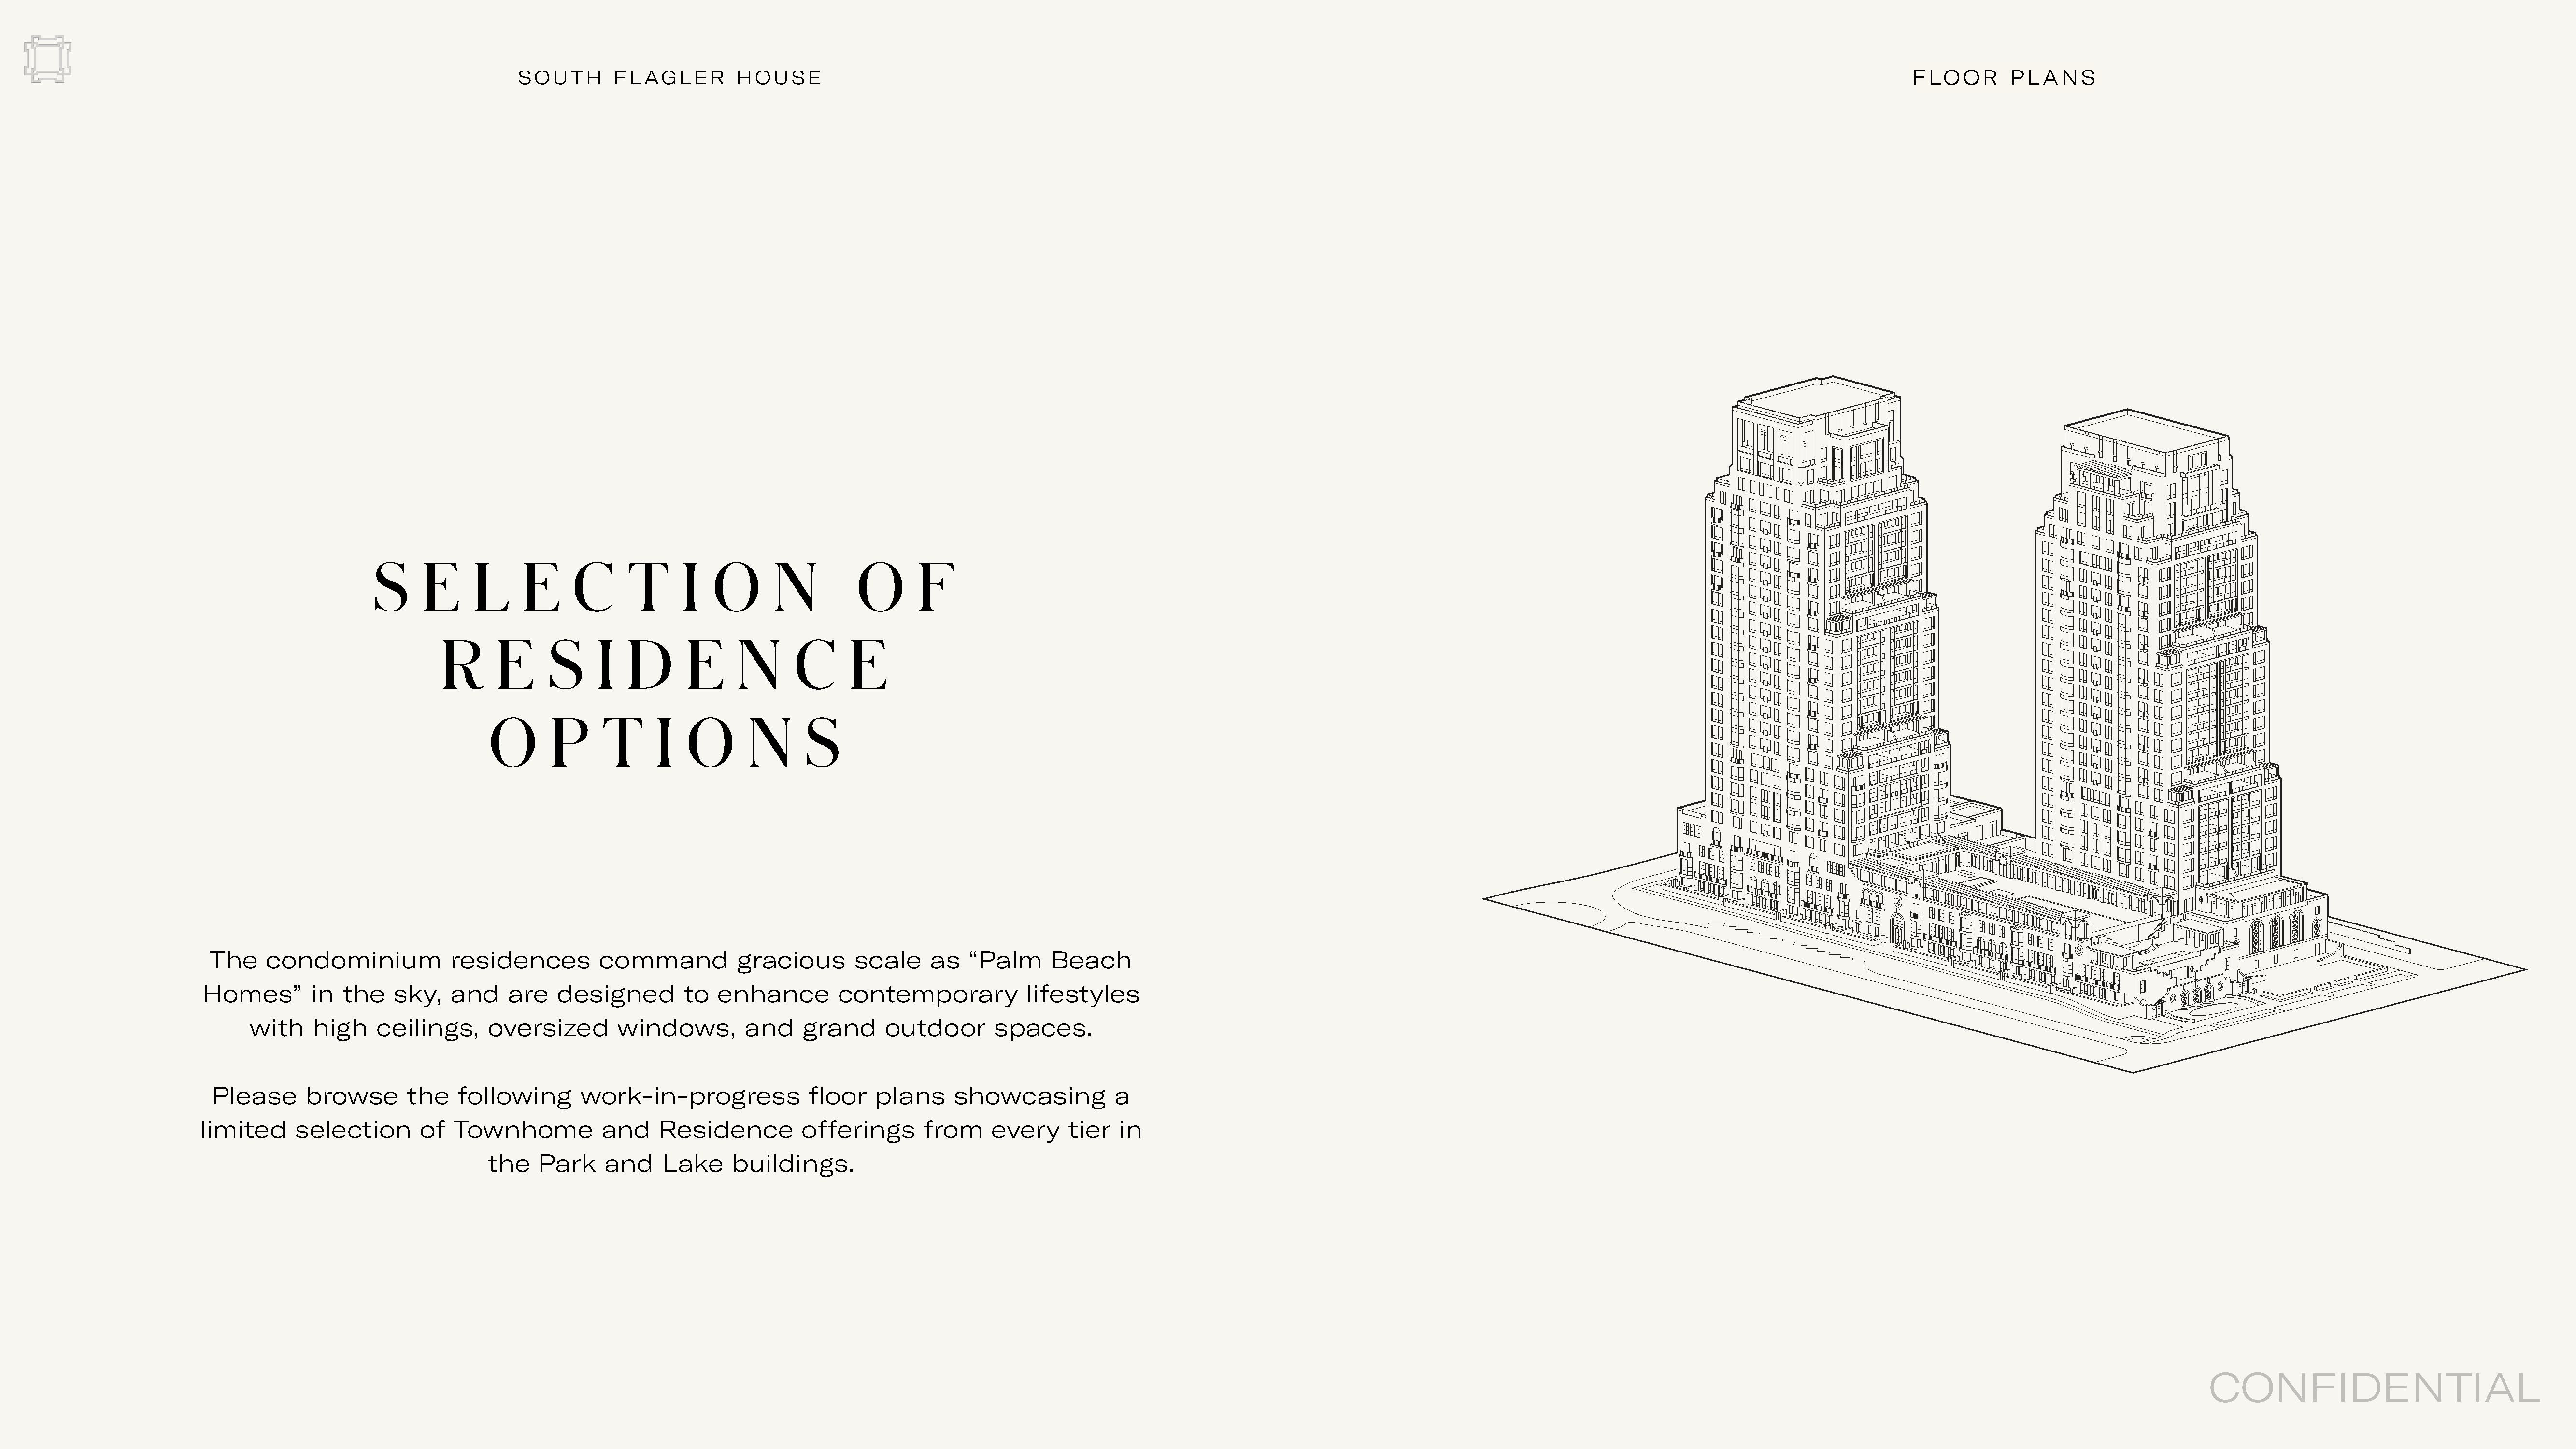The image size is (2576, 1449).
Task: Click the twin-tower building line illustration
Action: (2005, 724)
